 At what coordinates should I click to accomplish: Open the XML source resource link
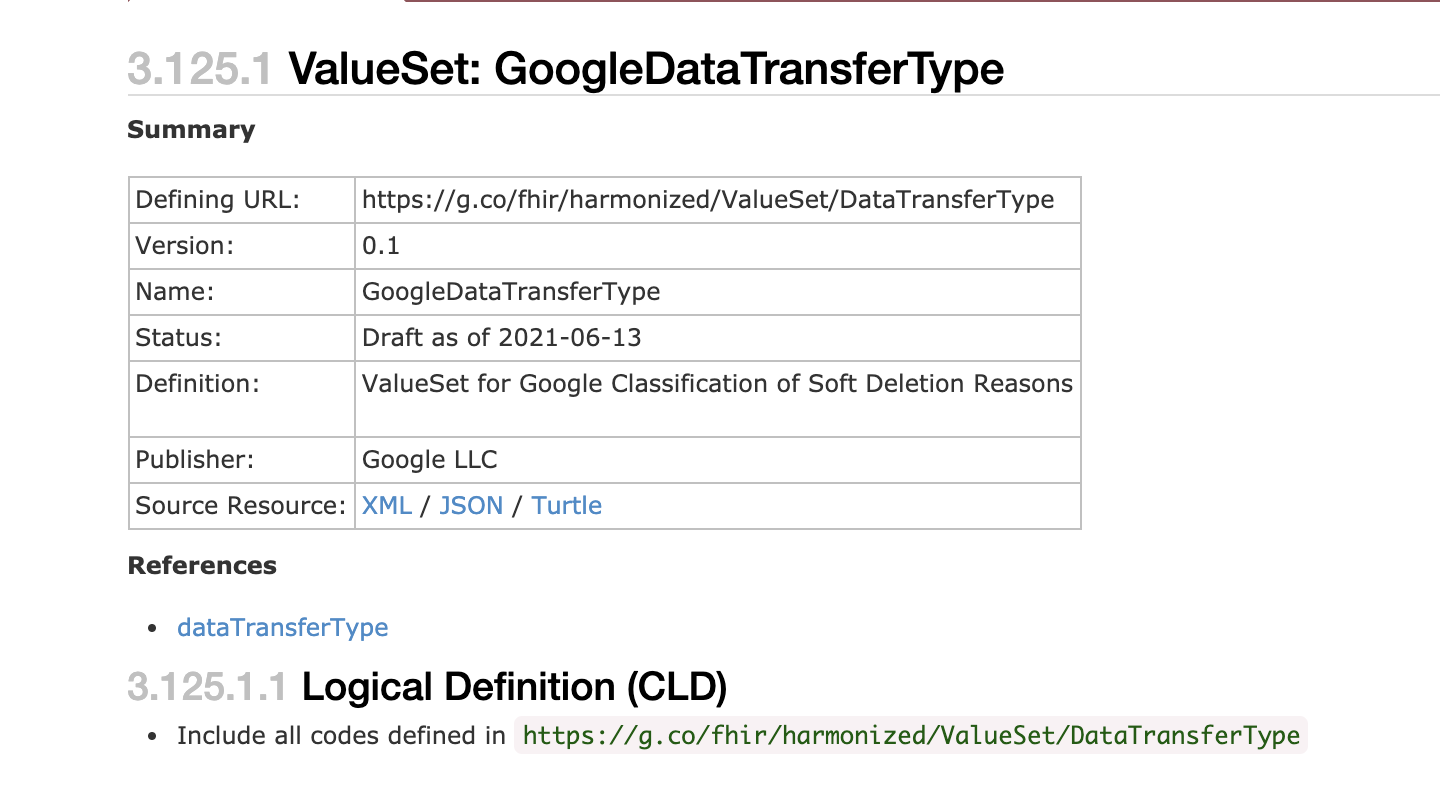click(386, 506)
